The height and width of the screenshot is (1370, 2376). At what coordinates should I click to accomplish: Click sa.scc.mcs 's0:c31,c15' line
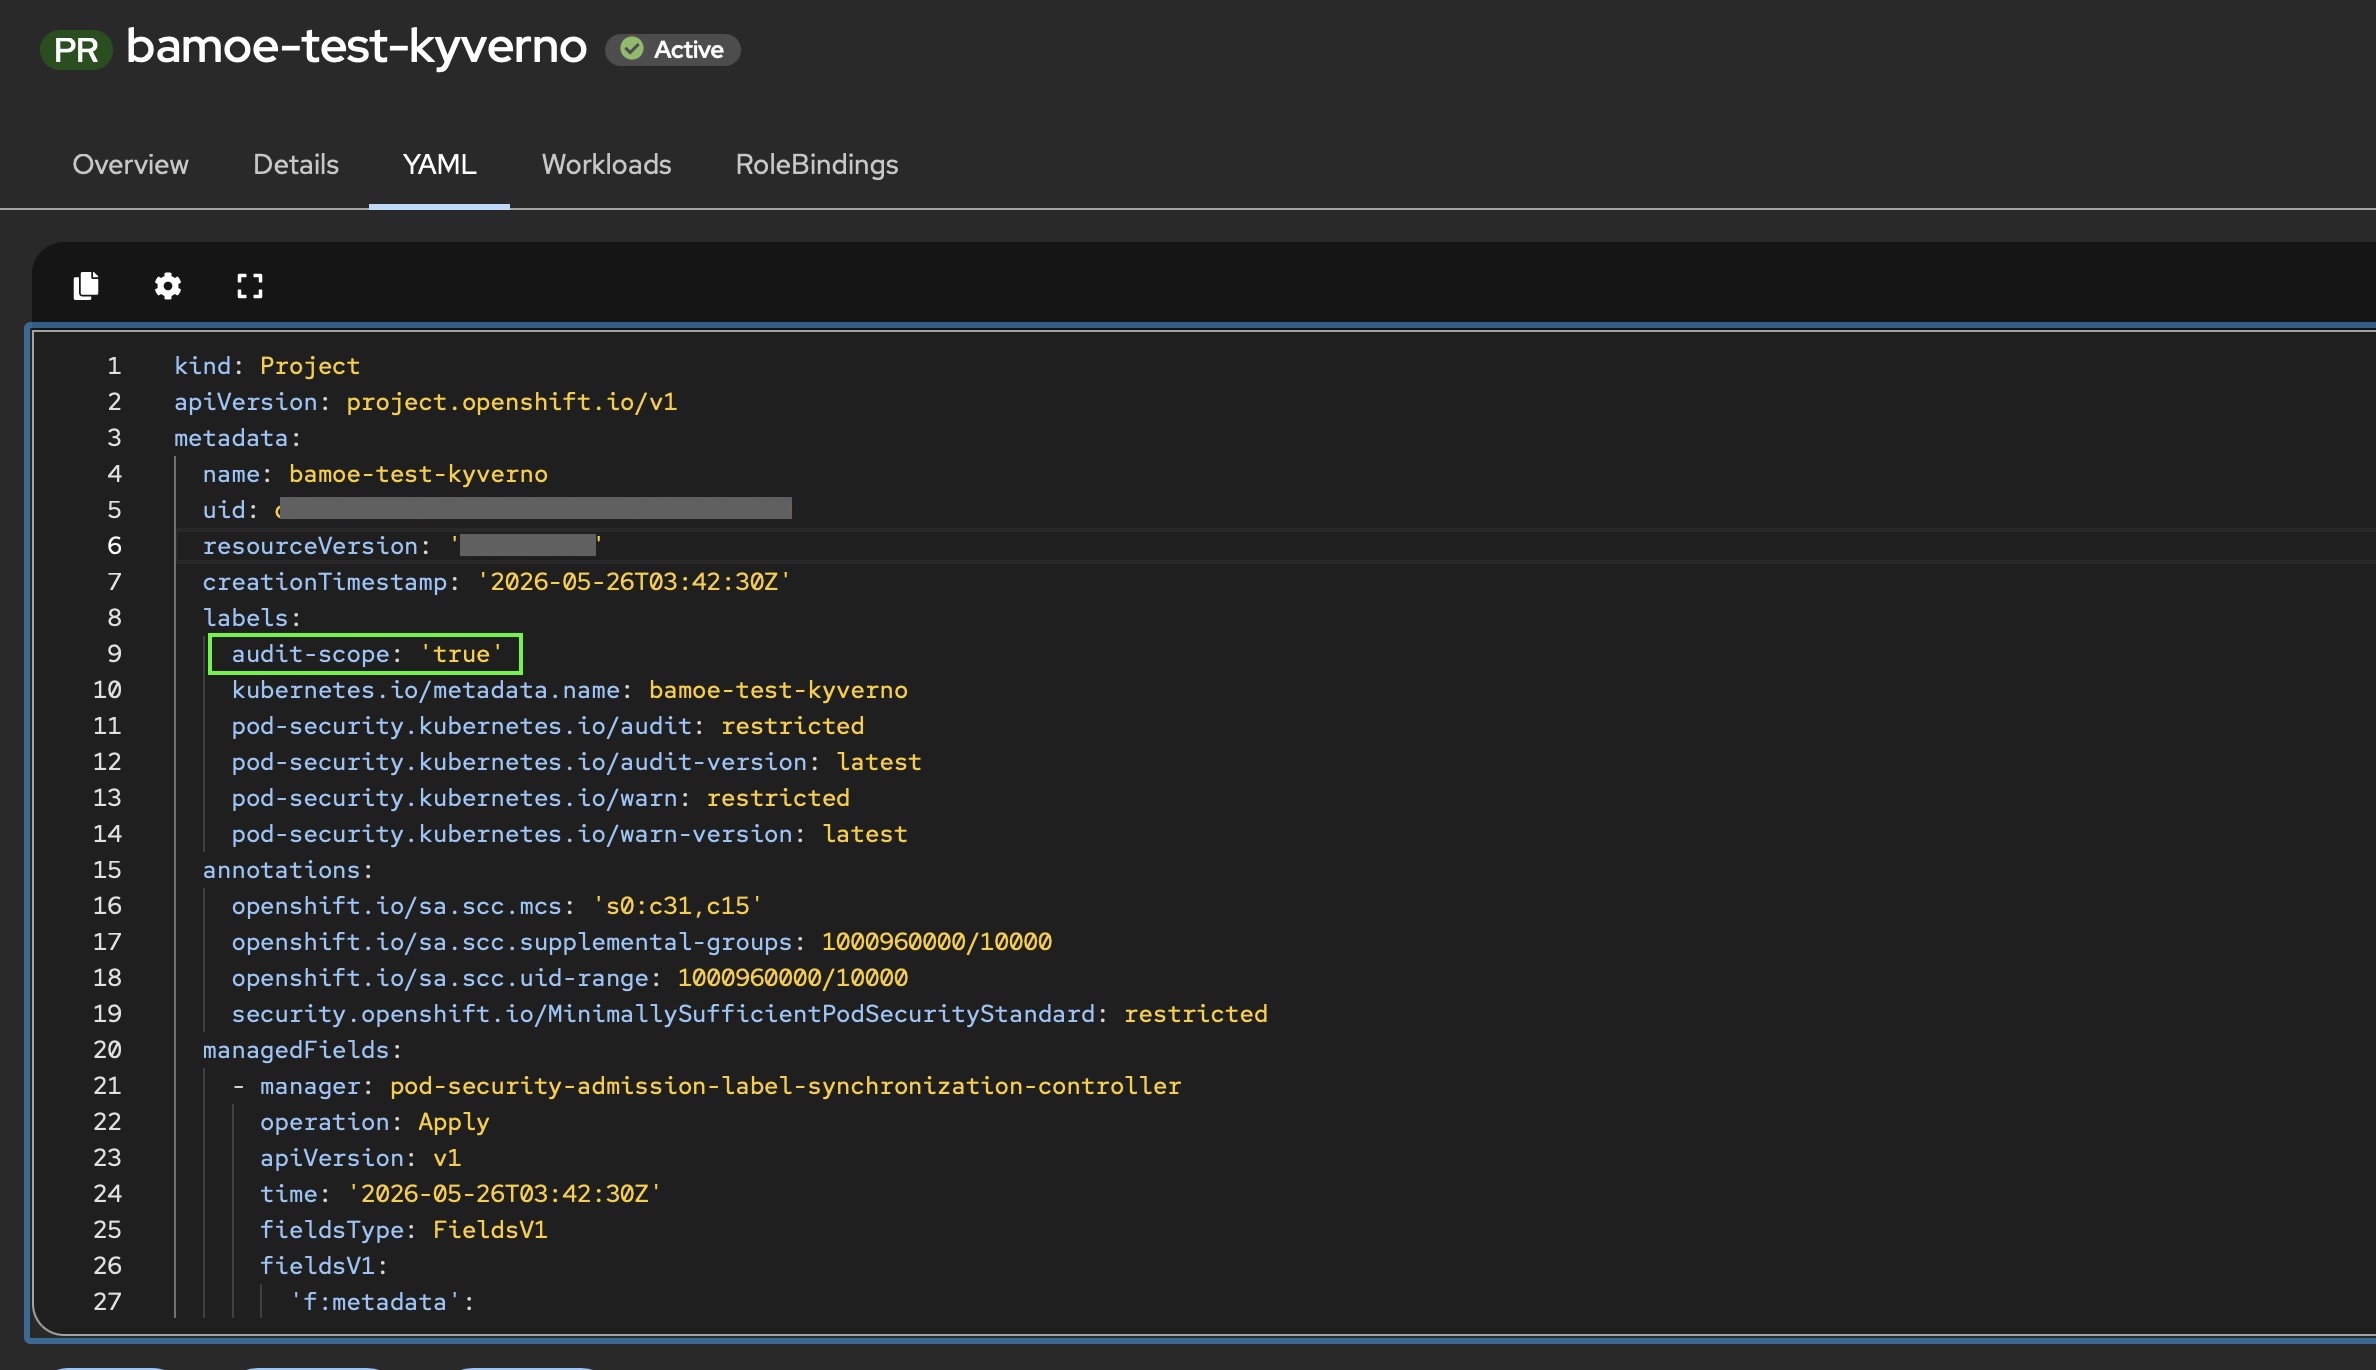[497, 906]
